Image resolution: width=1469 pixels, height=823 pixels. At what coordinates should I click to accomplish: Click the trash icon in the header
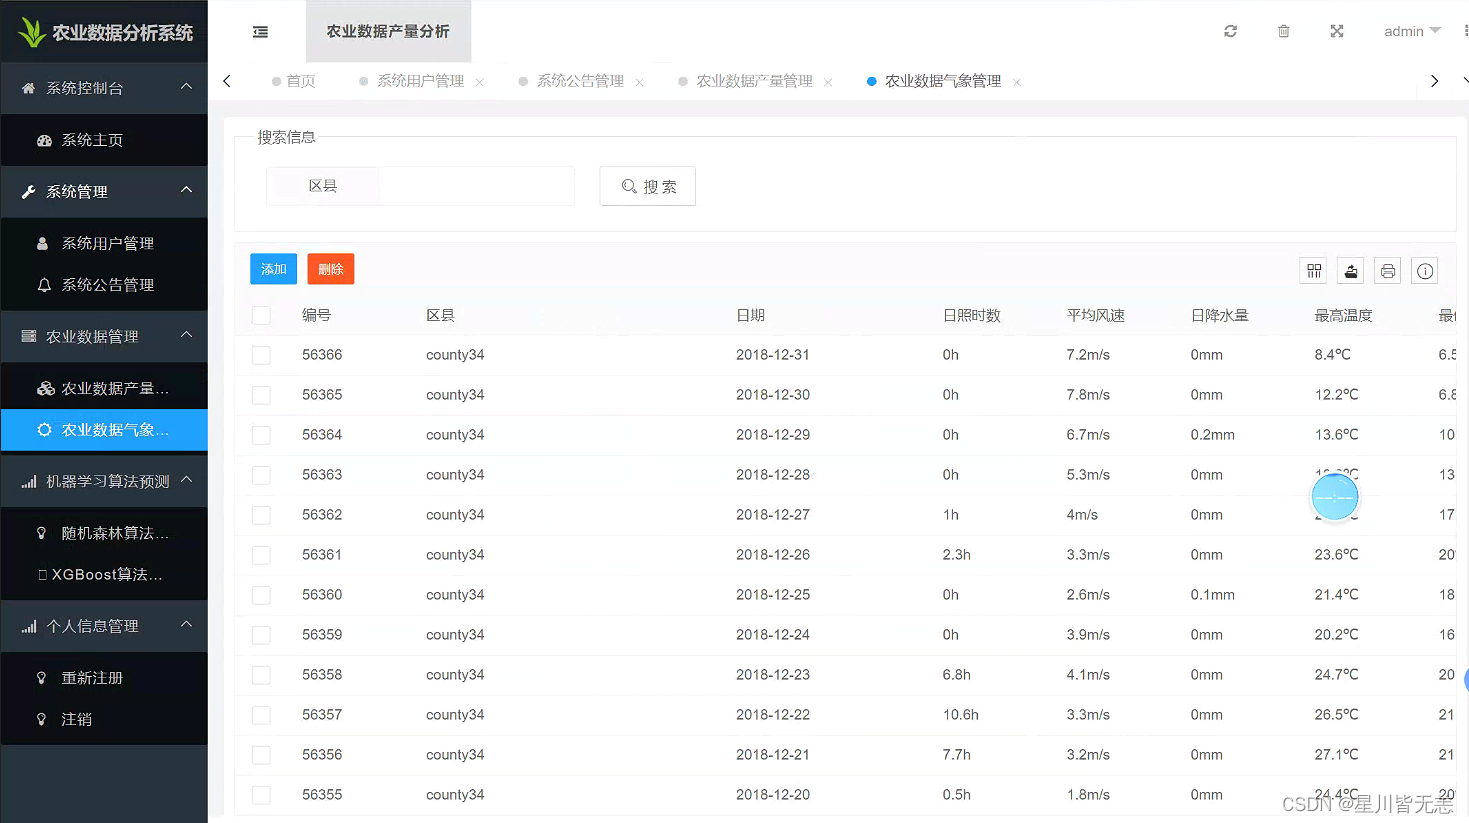click(x=1284, y=32)
